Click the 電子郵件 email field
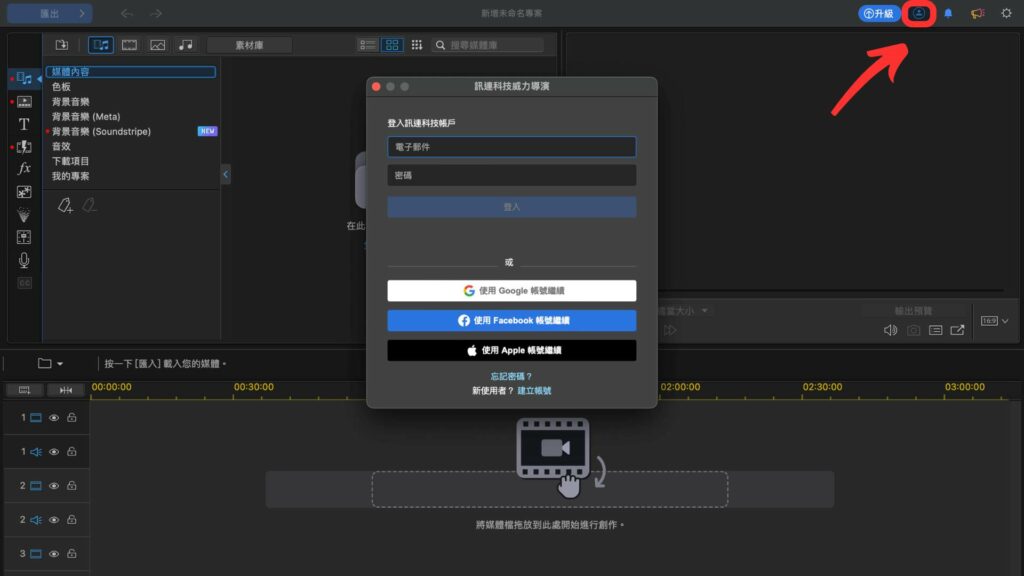The height and width of the screenshot is (576, 1024). pos(511,147)
